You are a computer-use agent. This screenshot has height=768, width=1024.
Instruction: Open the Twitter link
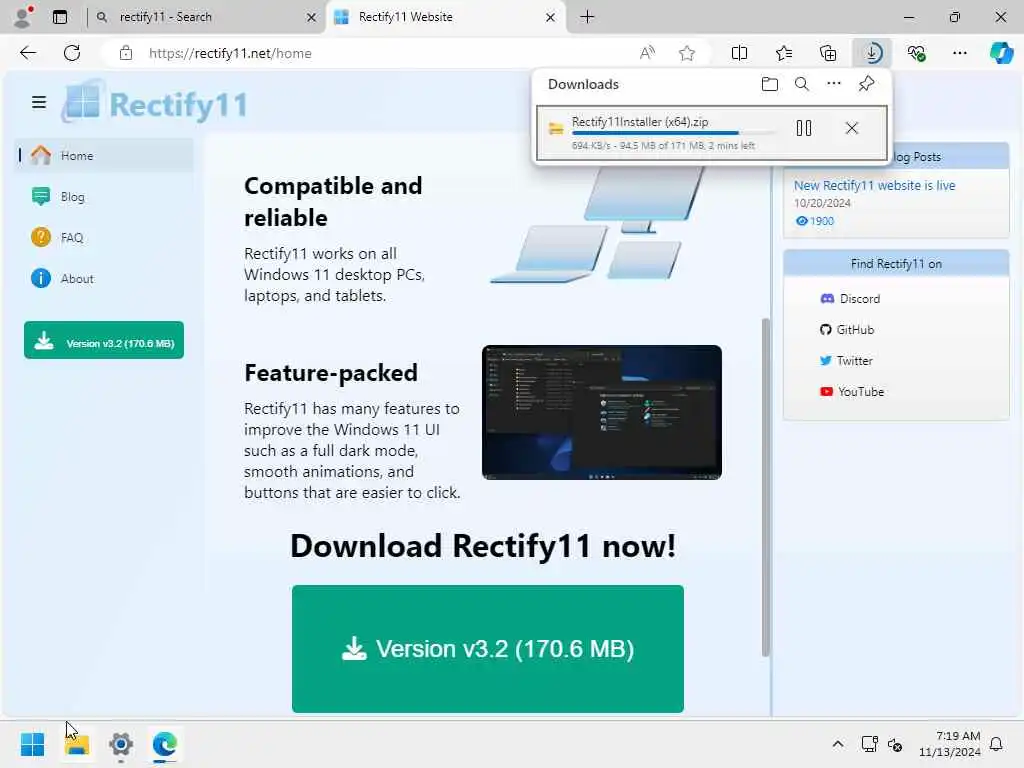coord(846,360)
